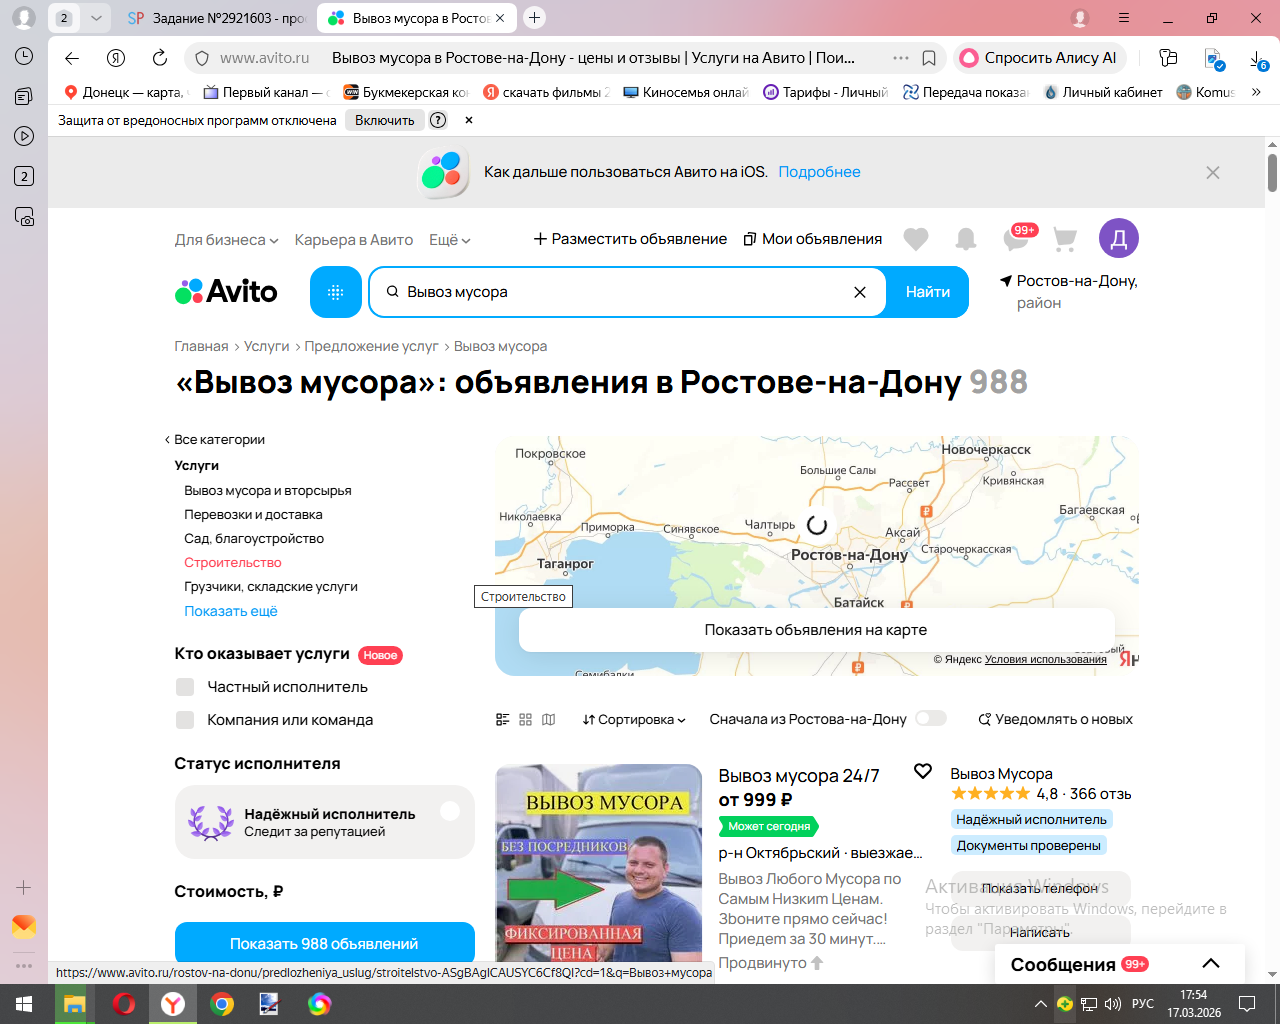
Task: Close the iOS info banner
Action: (x=1213, y=172)
